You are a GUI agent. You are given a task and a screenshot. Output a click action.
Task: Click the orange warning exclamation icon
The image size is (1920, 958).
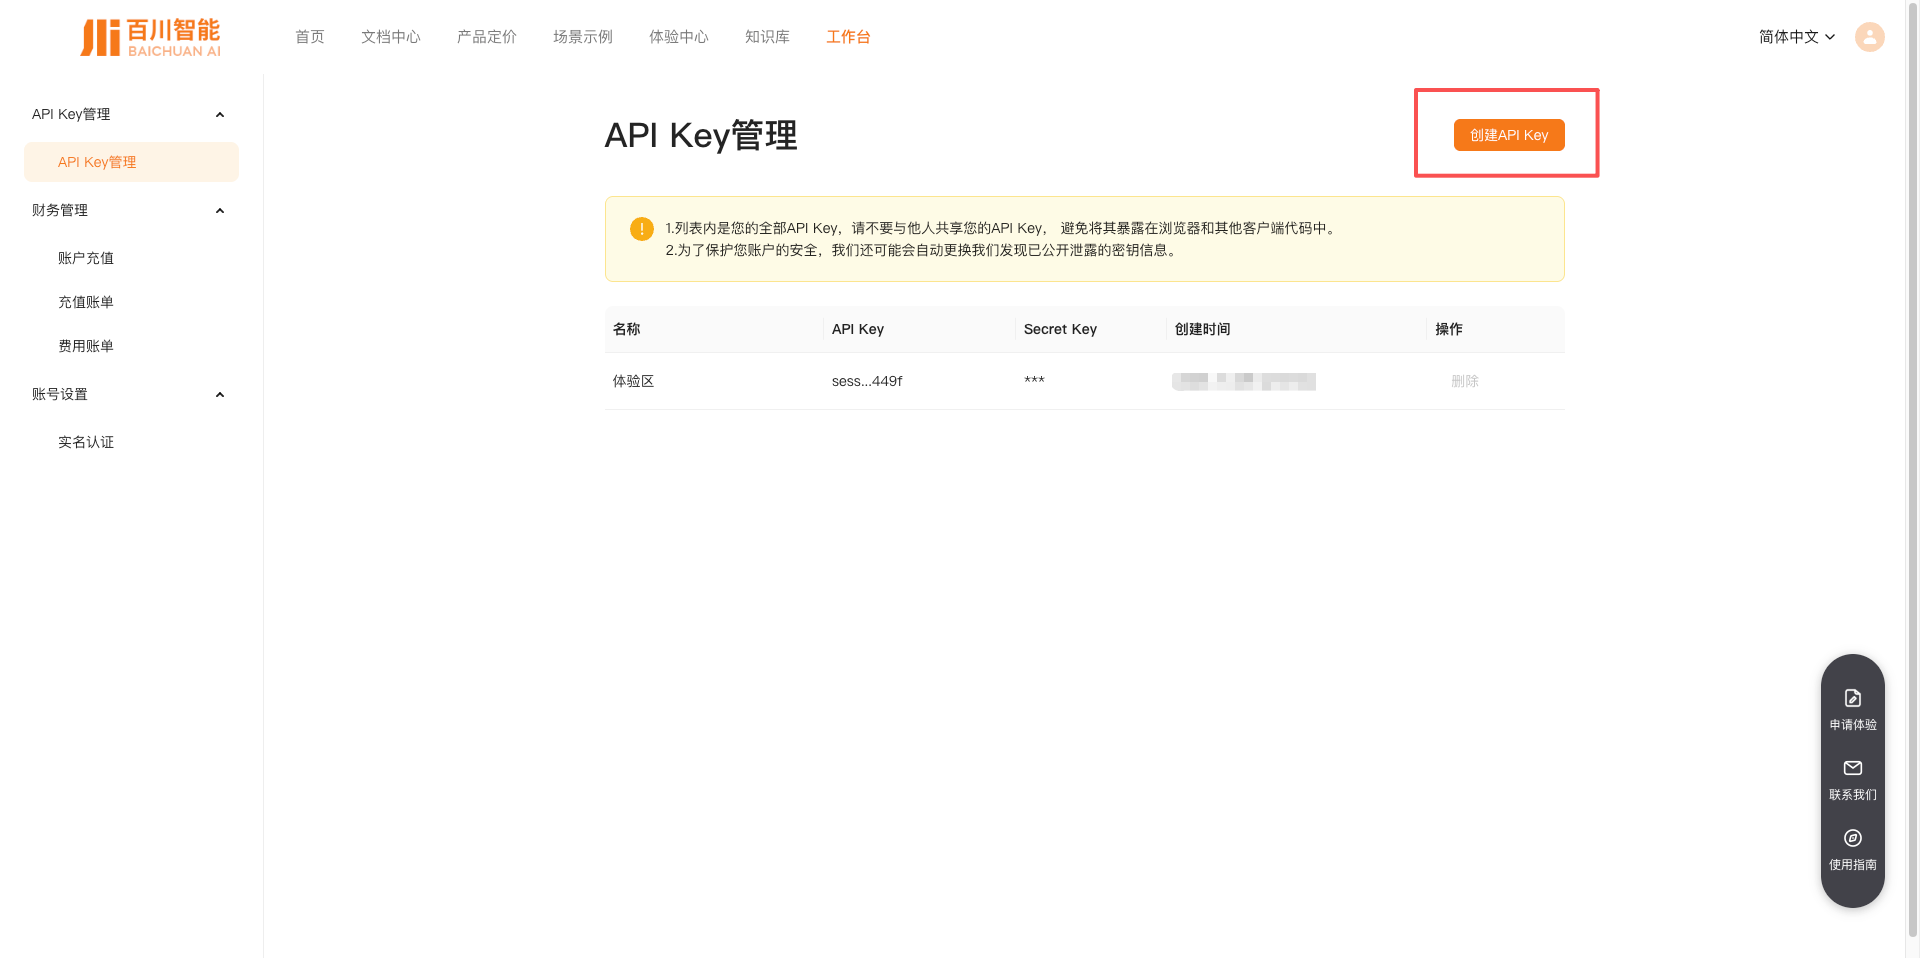[642, 229]
